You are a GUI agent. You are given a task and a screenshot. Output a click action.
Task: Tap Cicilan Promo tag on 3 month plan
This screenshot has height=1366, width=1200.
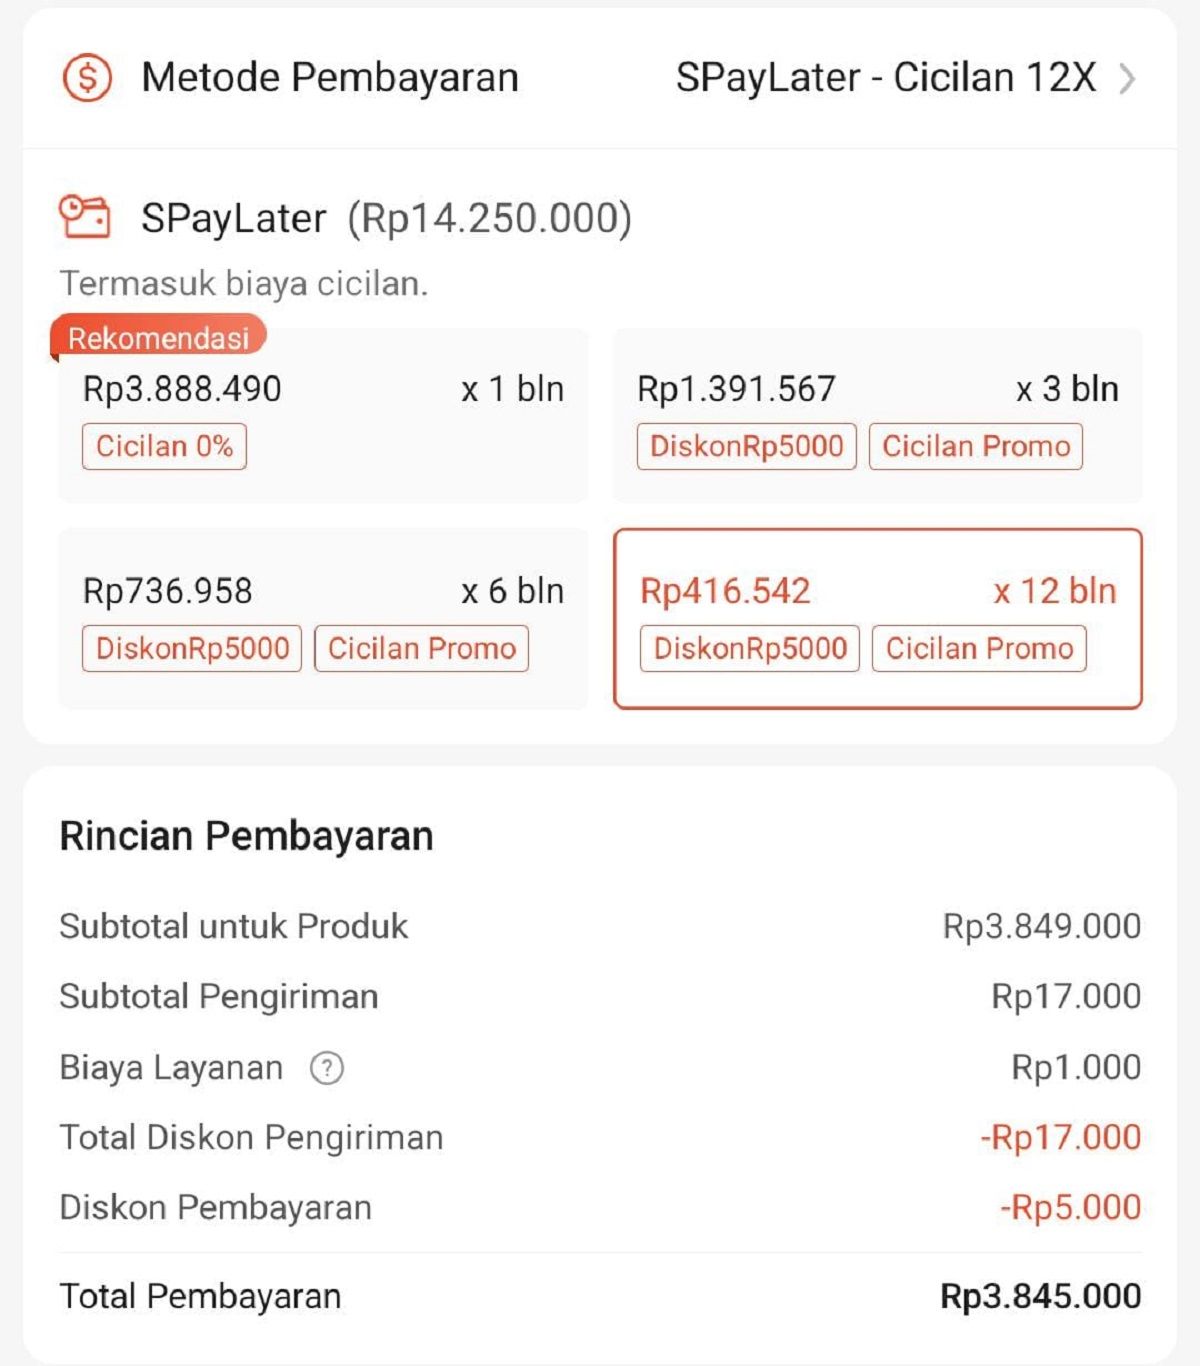tap(976, 446)
